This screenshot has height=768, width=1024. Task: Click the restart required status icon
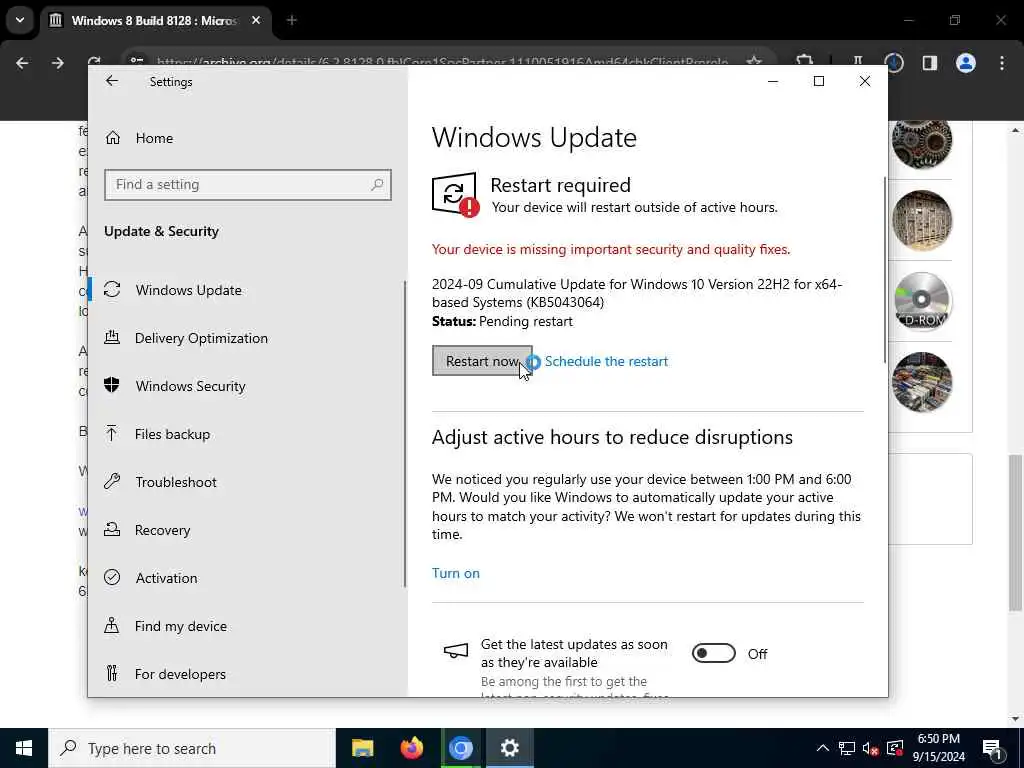455,195
